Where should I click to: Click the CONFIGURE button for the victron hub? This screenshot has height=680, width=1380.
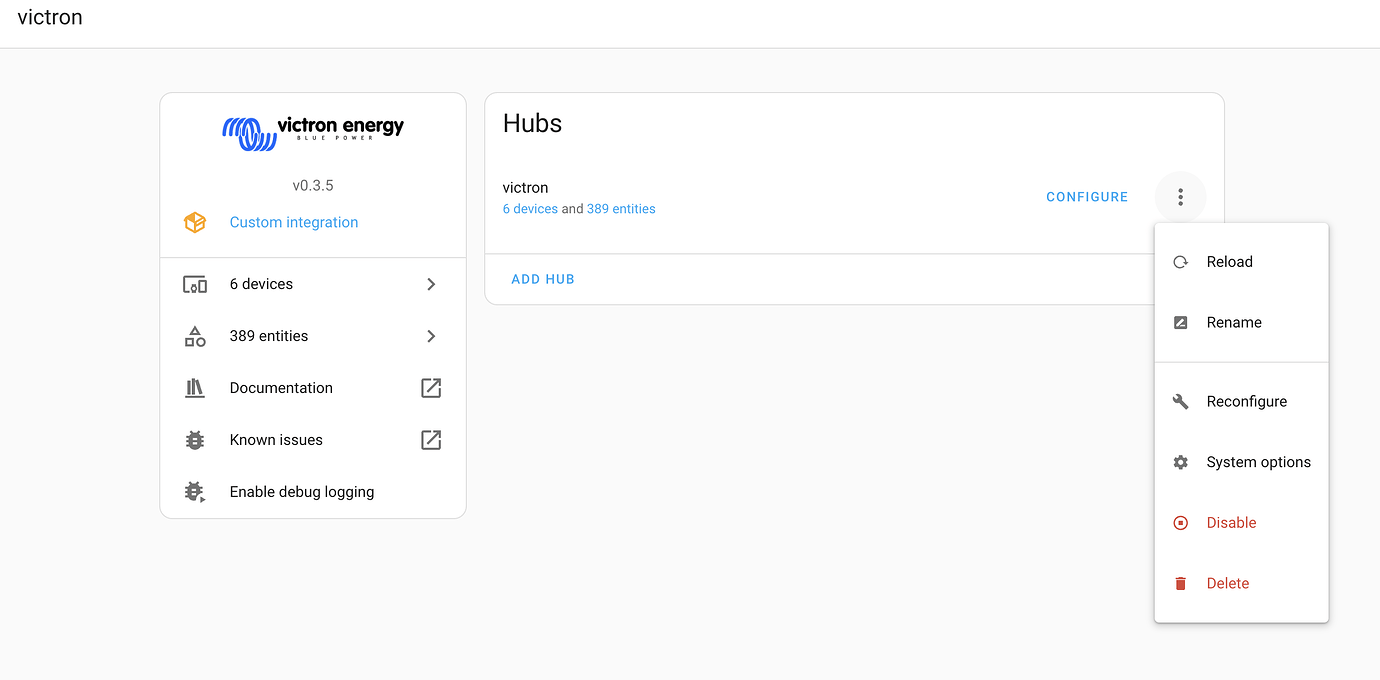[1086, 196]
